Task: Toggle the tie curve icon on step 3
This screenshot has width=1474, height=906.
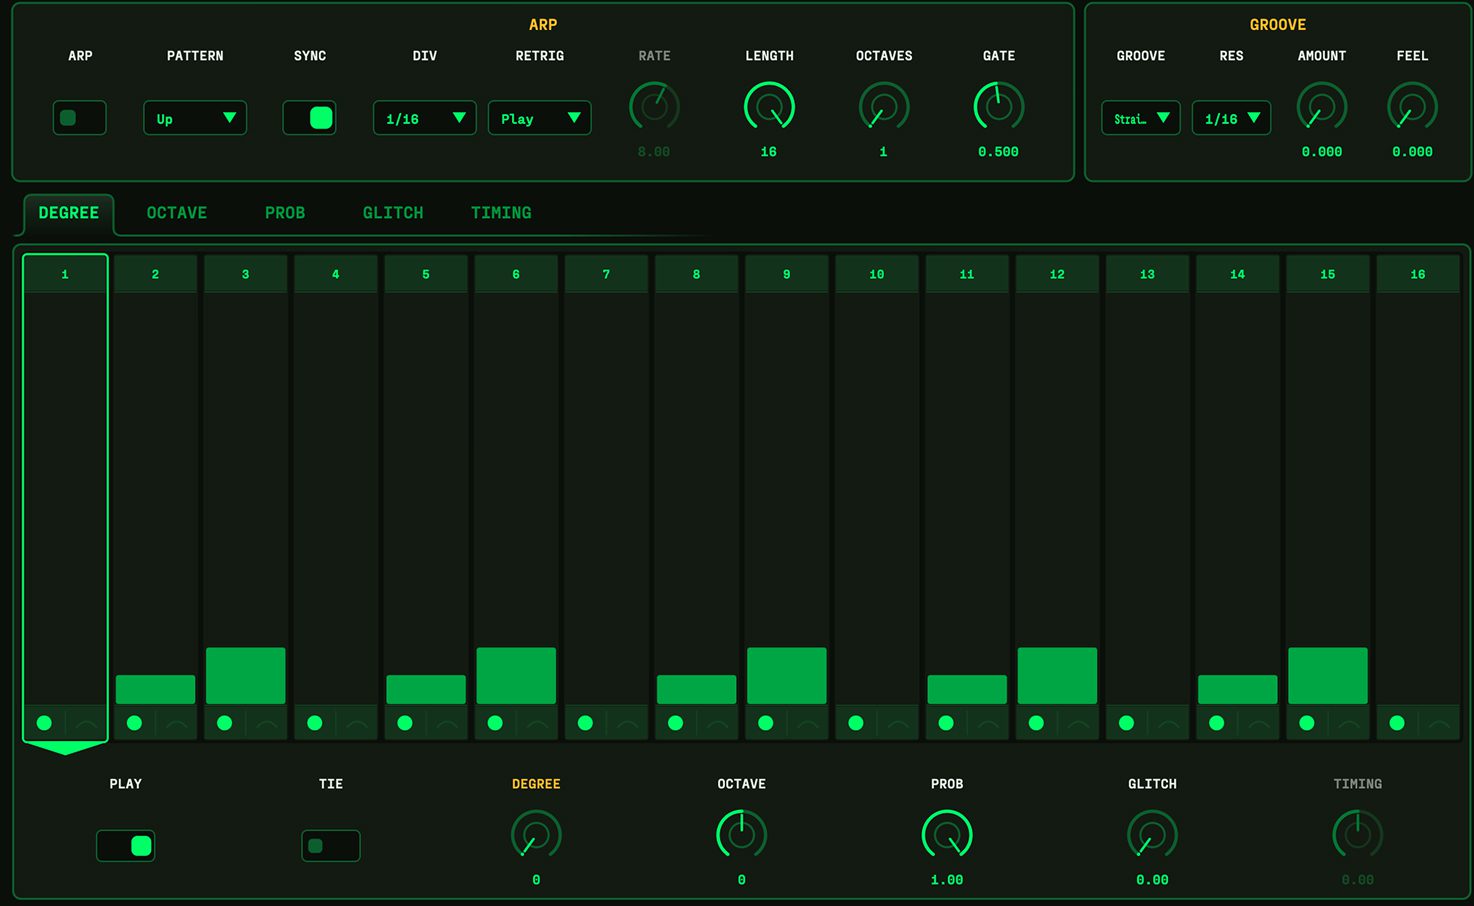Action: [267, 723]
